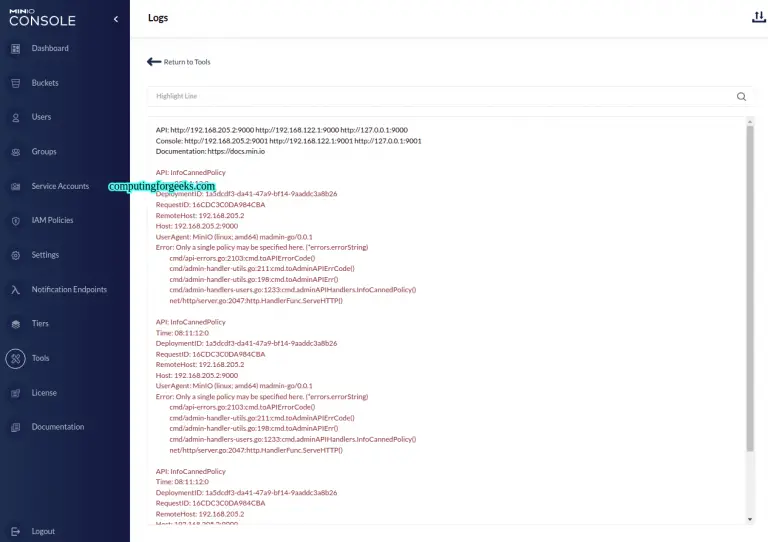Click the circled Tools icon
Image resolution: width=768 pixels, height=542 pixels.
pos(16,358)
